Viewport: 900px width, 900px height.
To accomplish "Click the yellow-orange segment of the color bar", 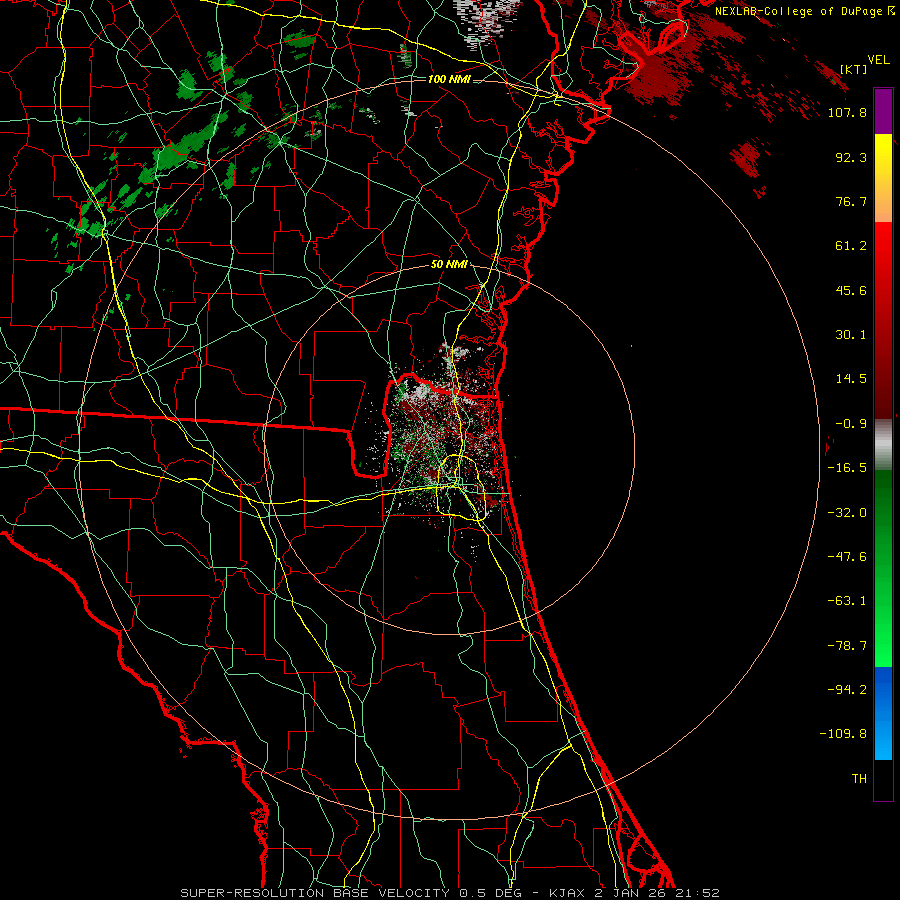I will coord(883,178).
